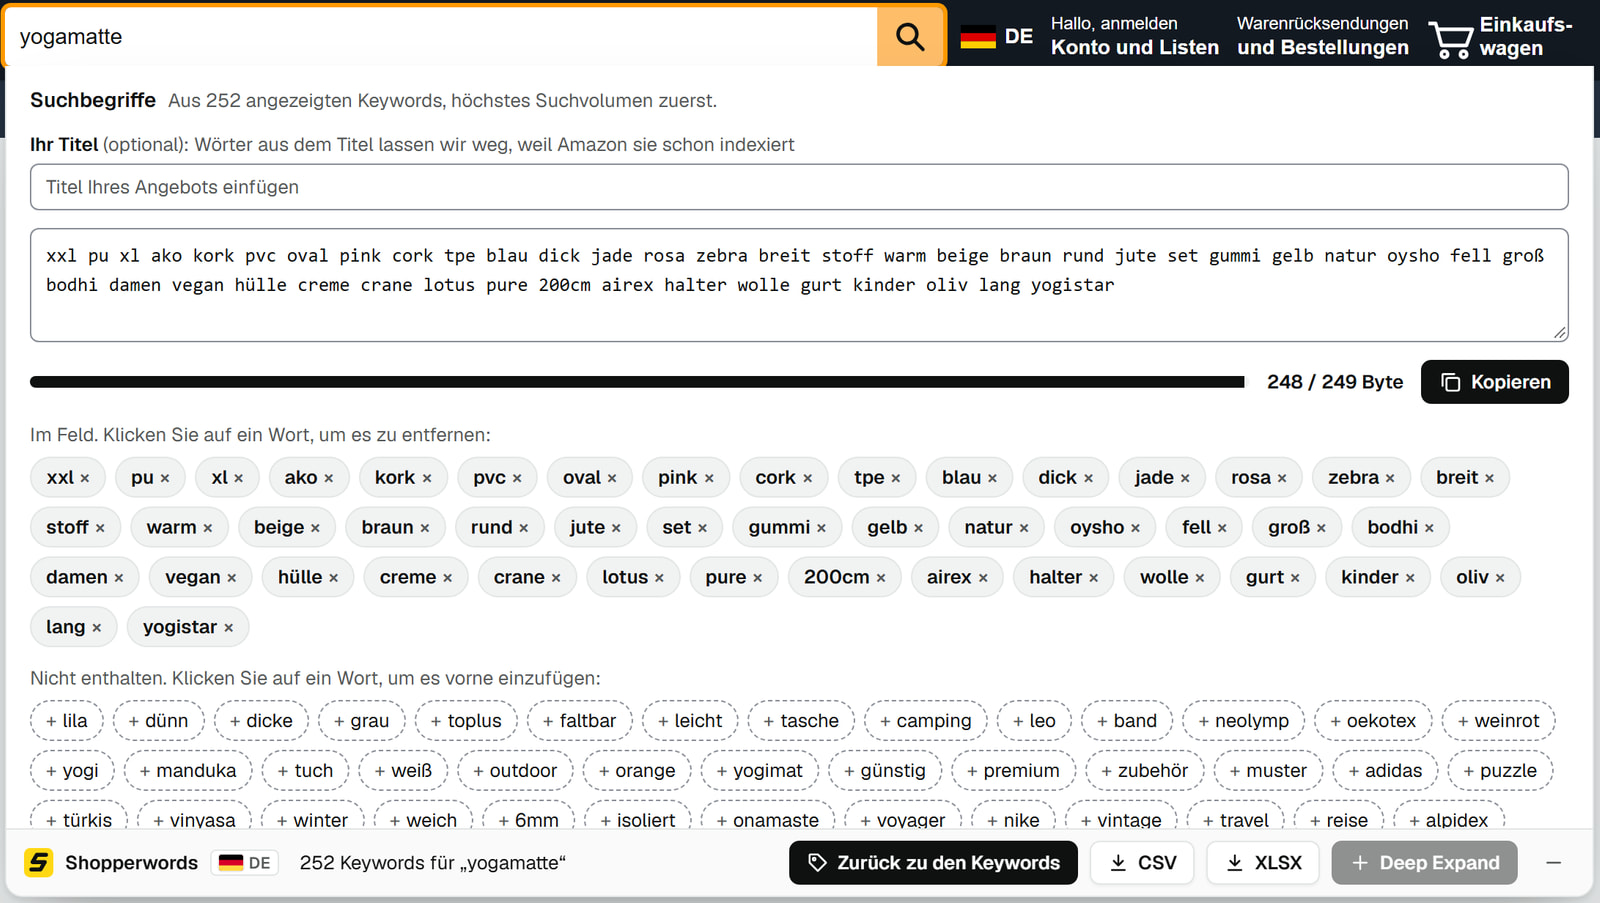The image size is (1600, 903).
Task: Click Zurück zu den Keywords button
Action: 933,862
